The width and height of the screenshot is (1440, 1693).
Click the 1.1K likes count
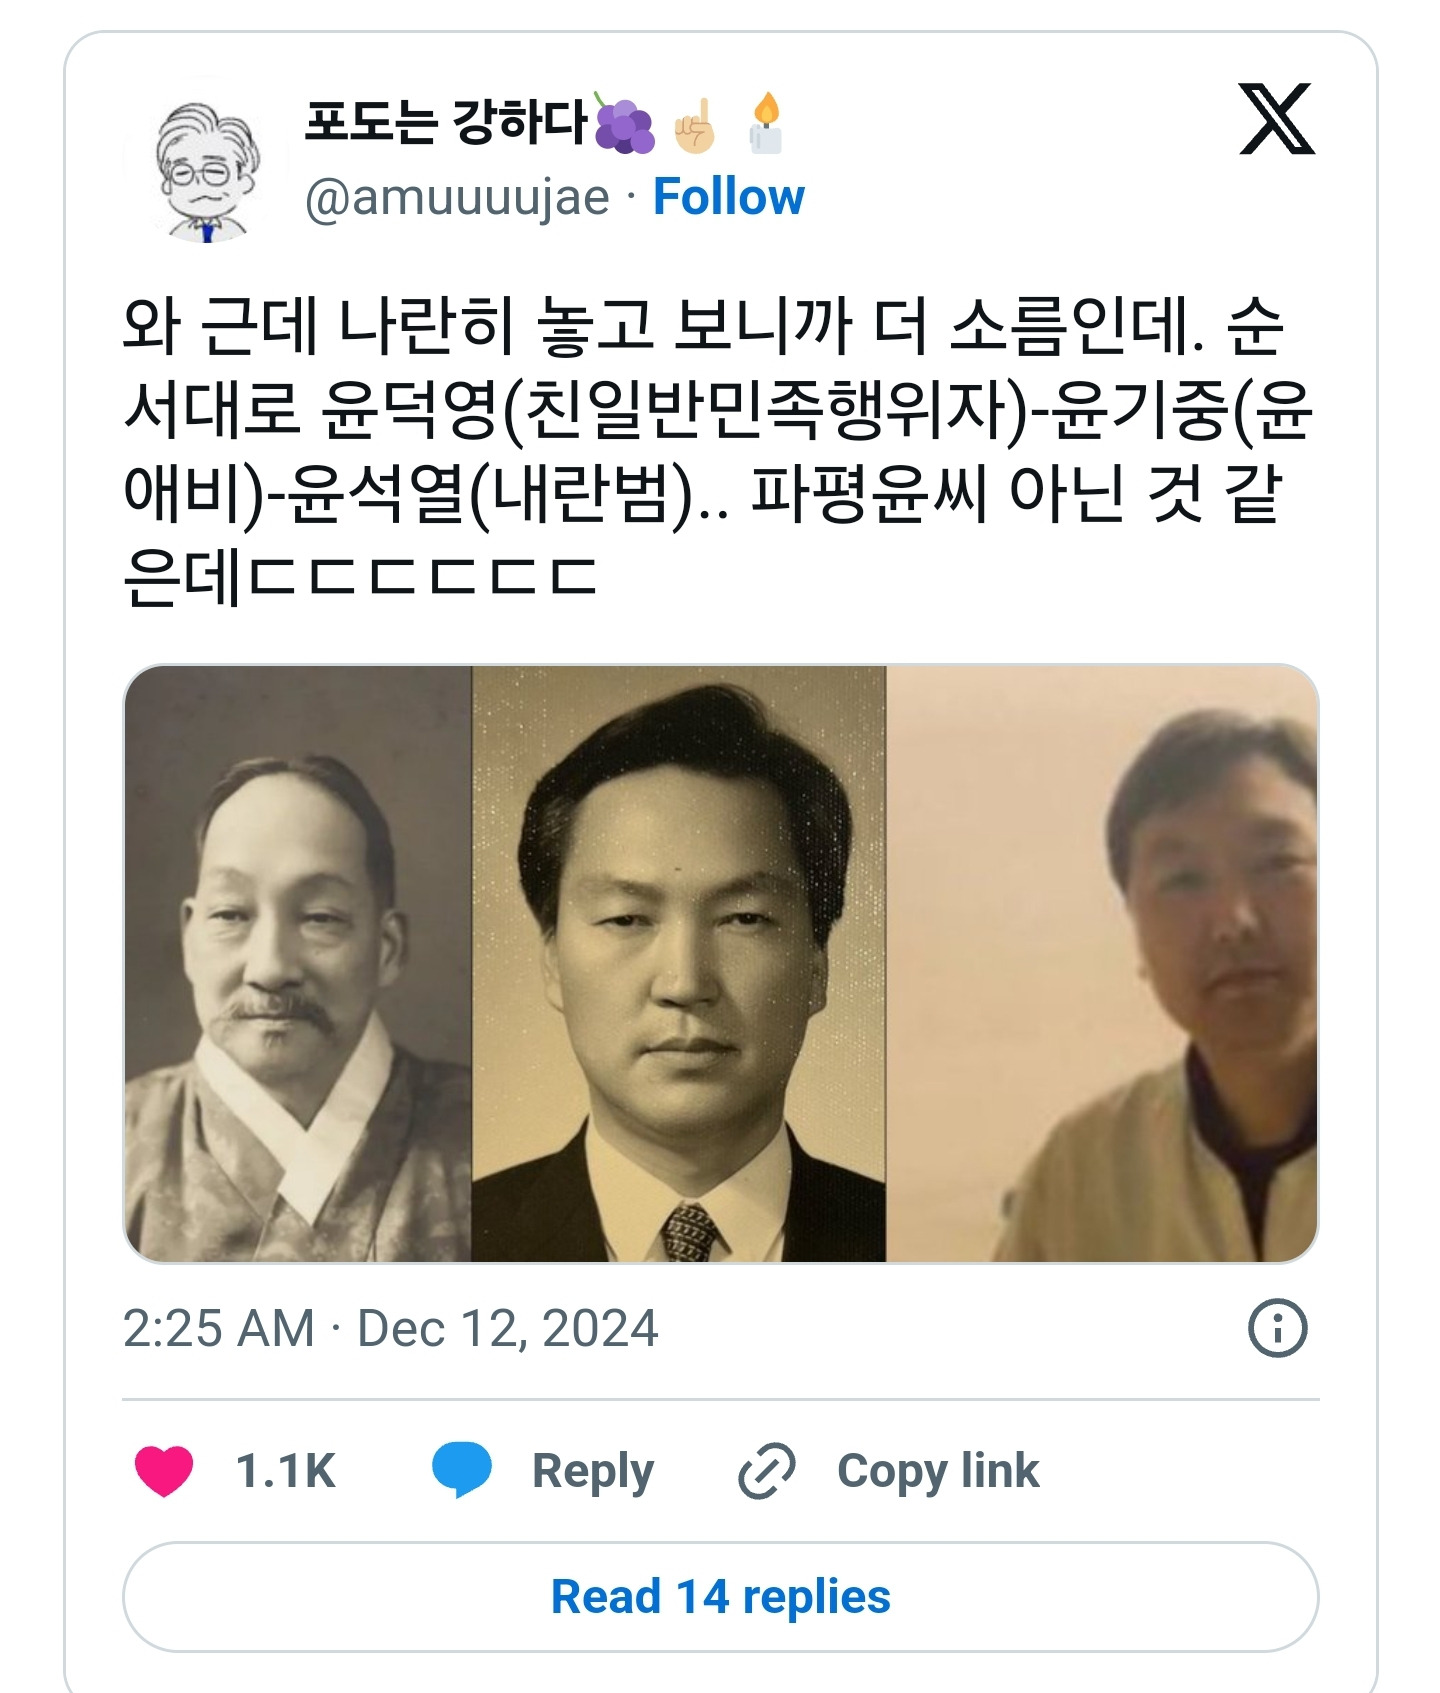click(x=286, y=1471)
